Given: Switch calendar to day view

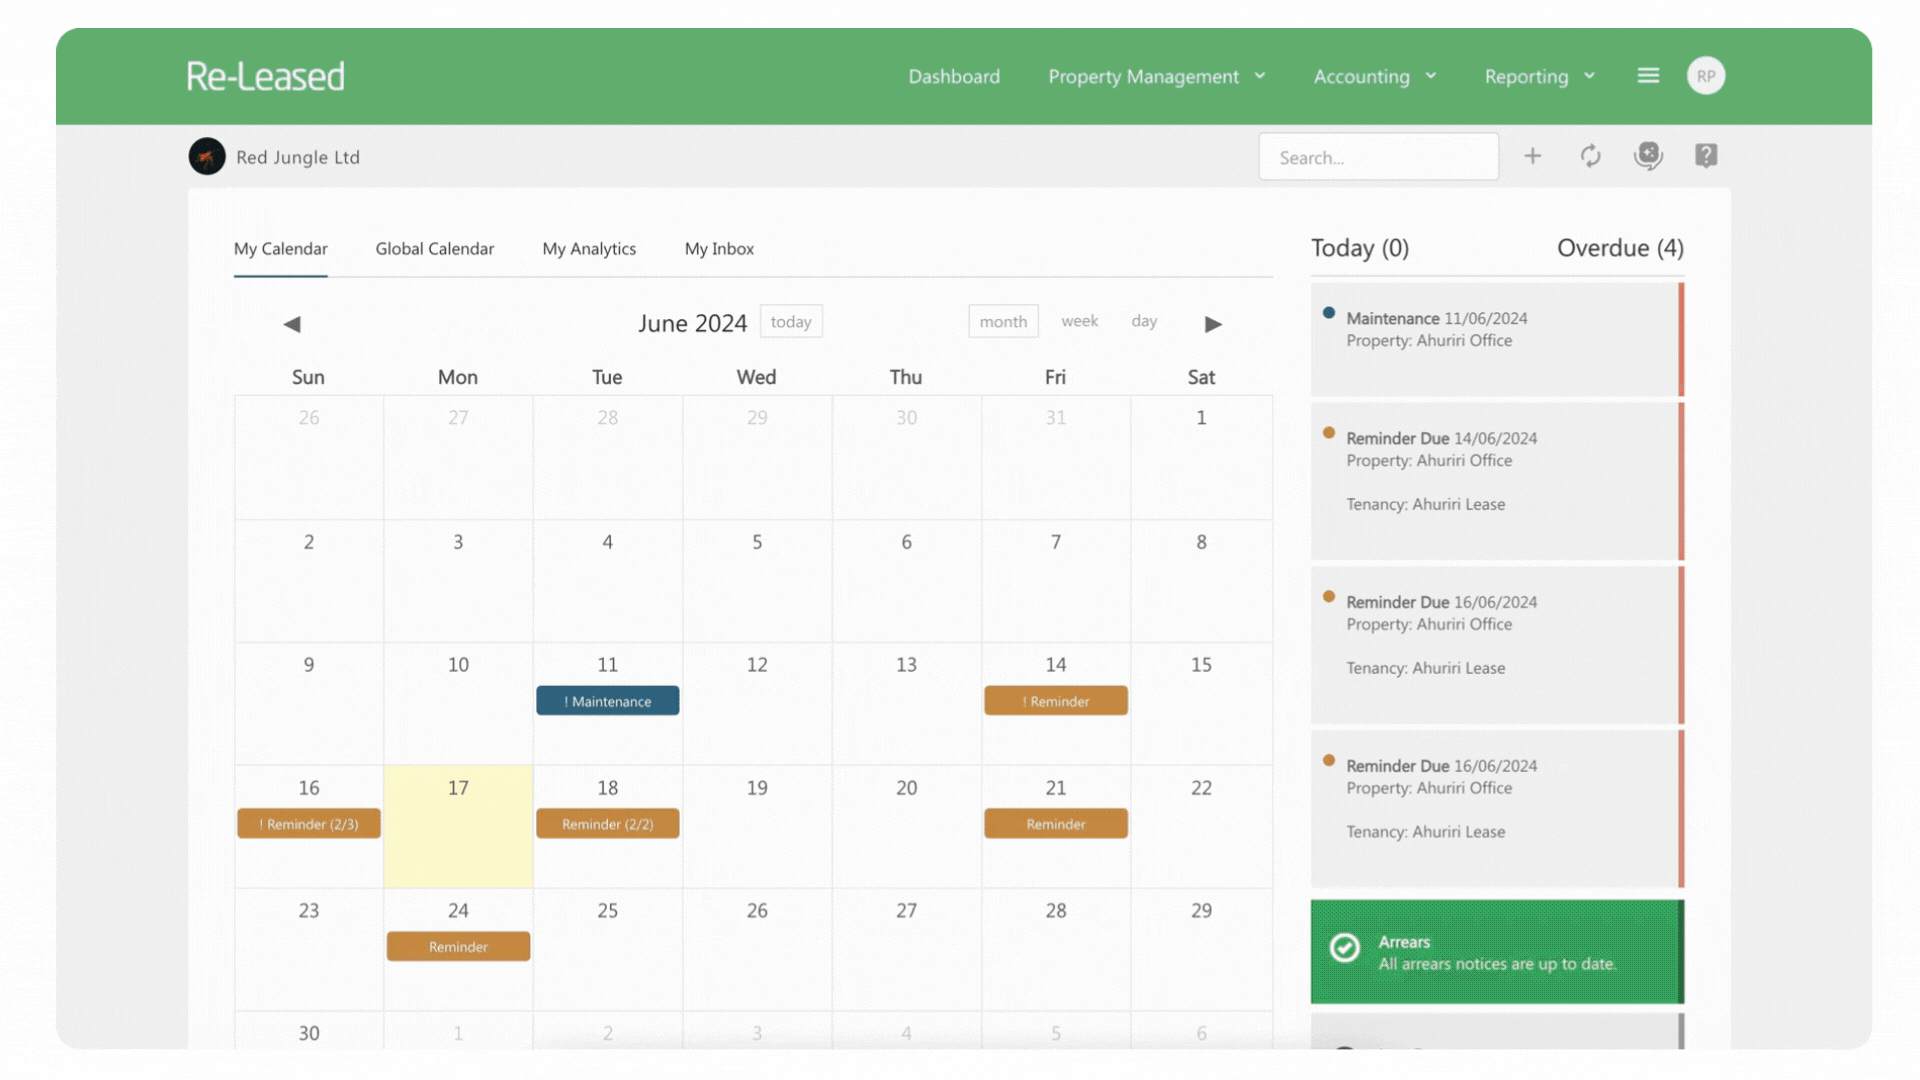Looking at the screenshot, I should (1144, 321).
